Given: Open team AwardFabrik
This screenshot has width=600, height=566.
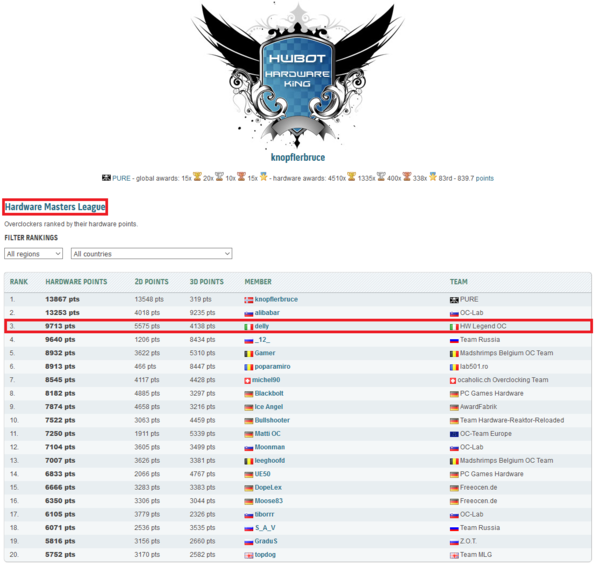Looking at the screenshot, I should click(478, 406).
